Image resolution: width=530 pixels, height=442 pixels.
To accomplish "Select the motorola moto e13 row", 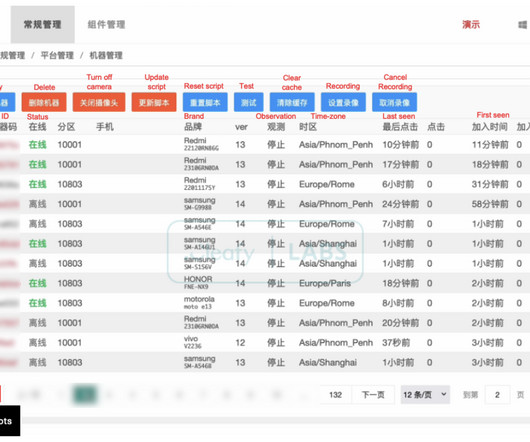I will [x=265, y=303].
